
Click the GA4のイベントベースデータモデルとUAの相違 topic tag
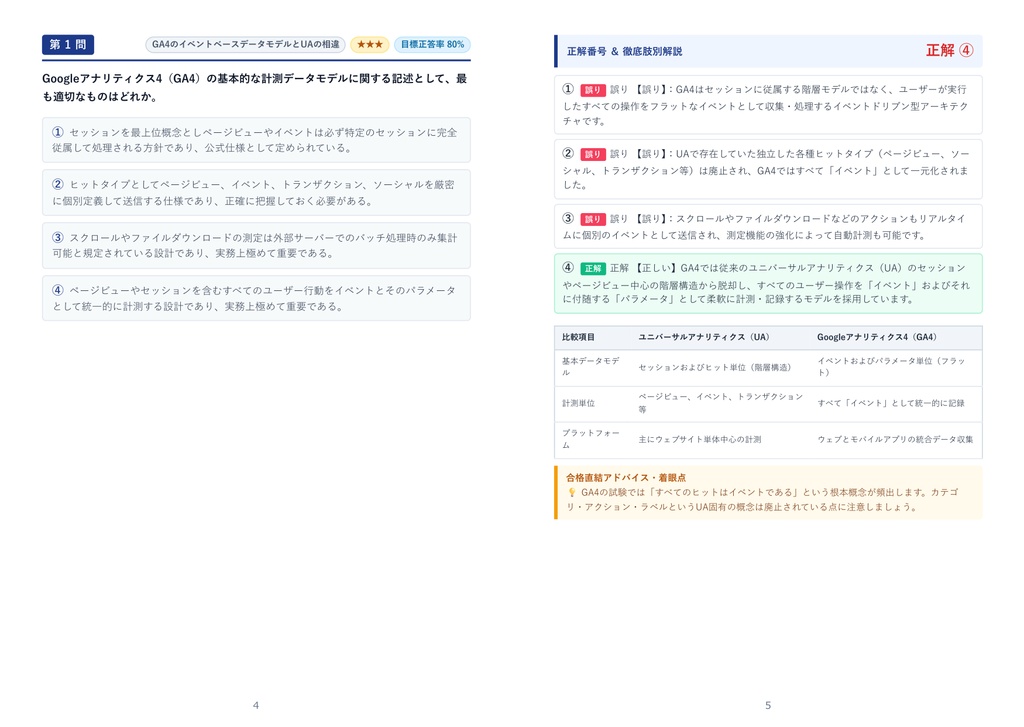click(x=246, y=44)
